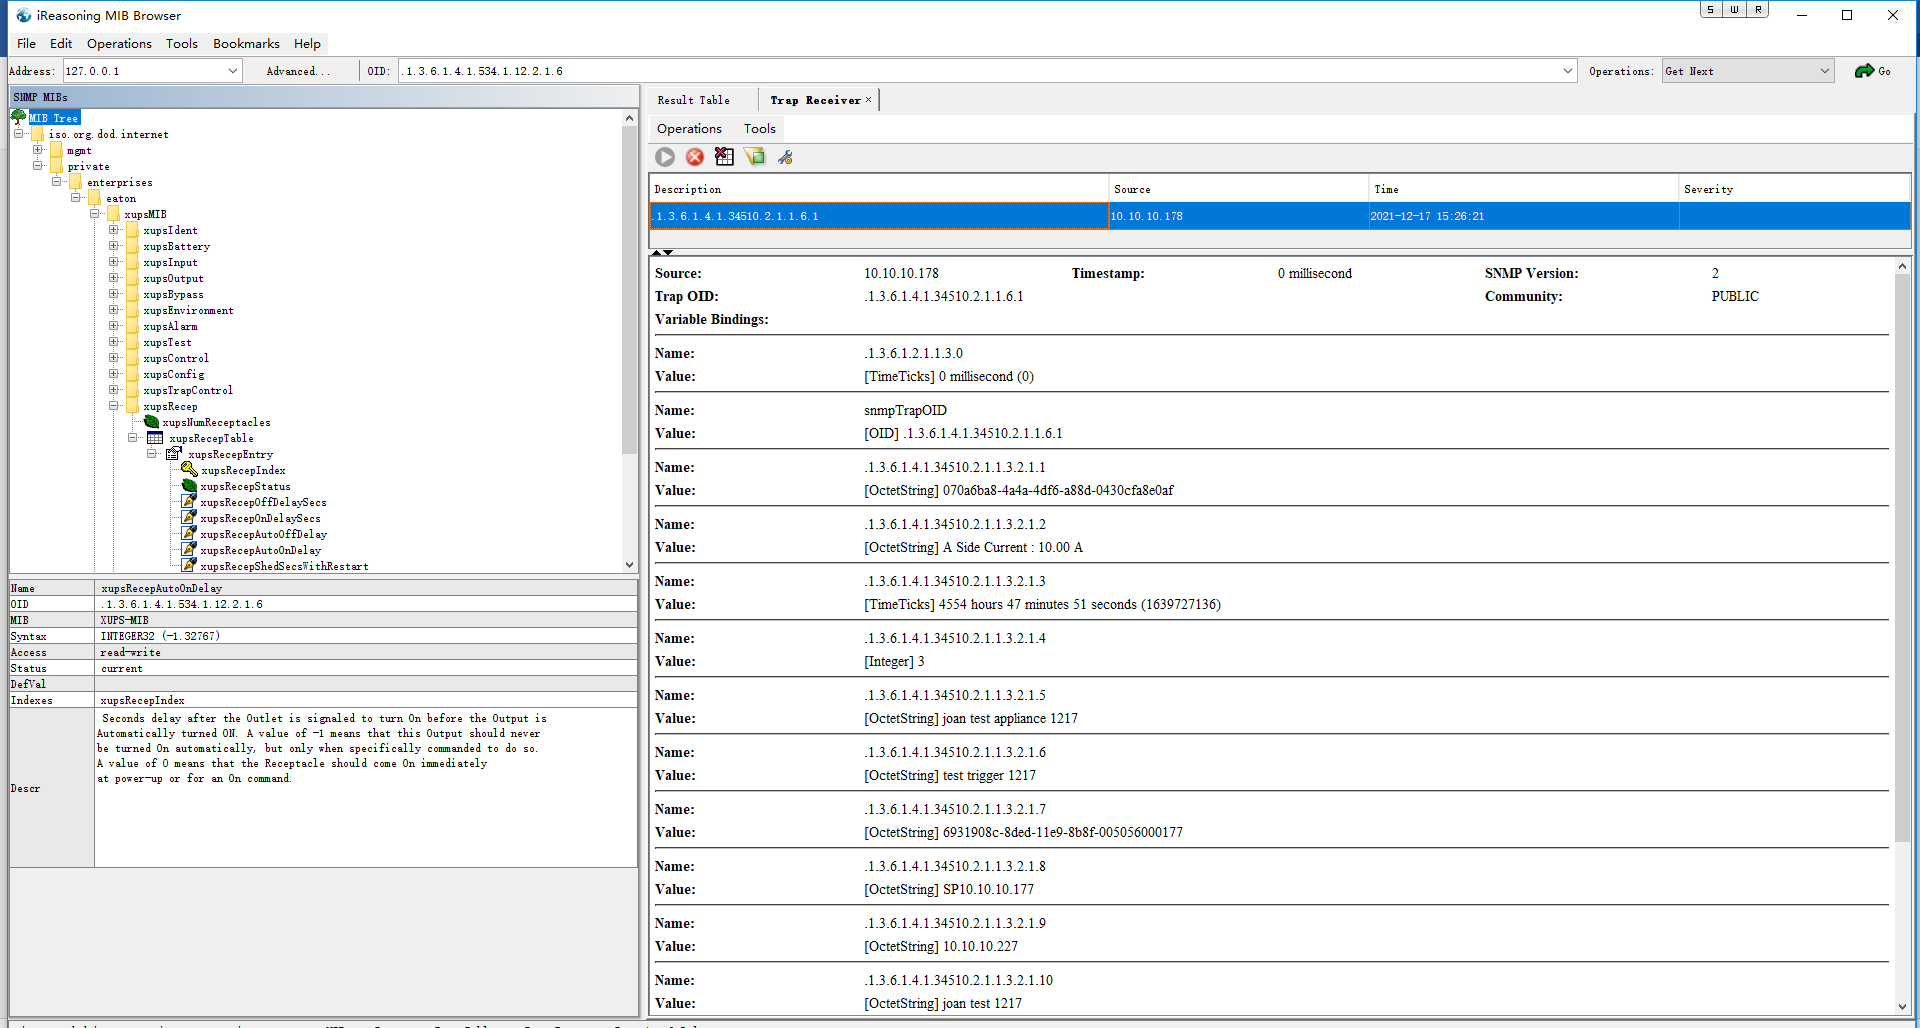Open the trap filter tool

point(755,157)
